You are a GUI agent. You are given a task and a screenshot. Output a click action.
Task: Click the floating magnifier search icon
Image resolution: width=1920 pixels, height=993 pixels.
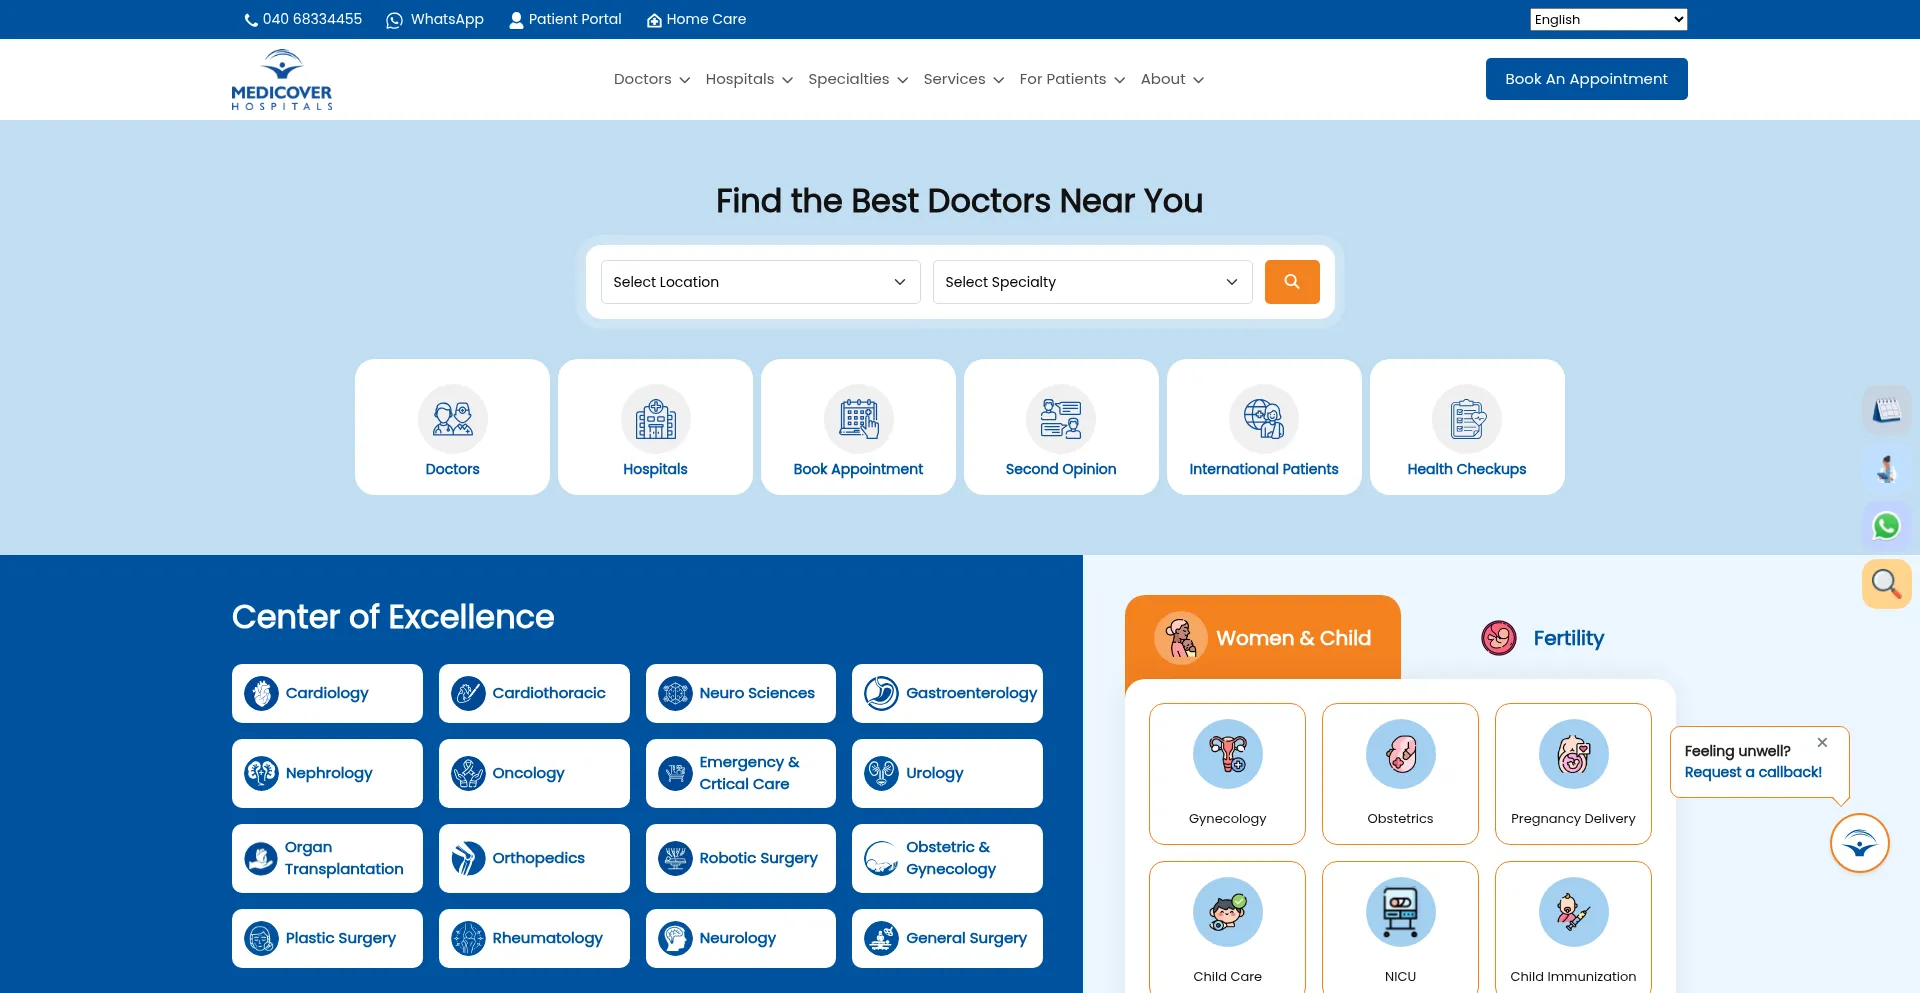point(1886,583)
